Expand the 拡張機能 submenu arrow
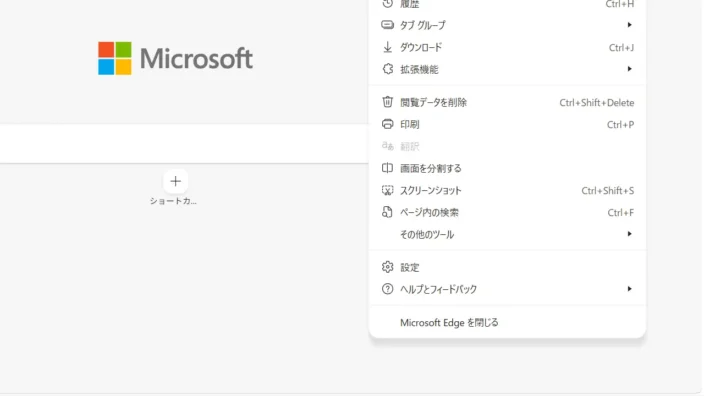Viewport: 704px width, 396px height. coord(629,69)
